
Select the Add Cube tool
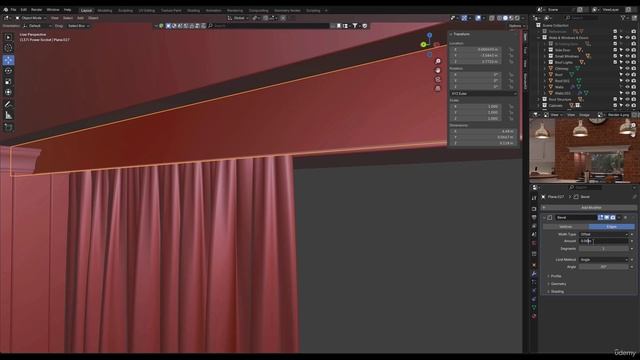[x=8, y=127]
